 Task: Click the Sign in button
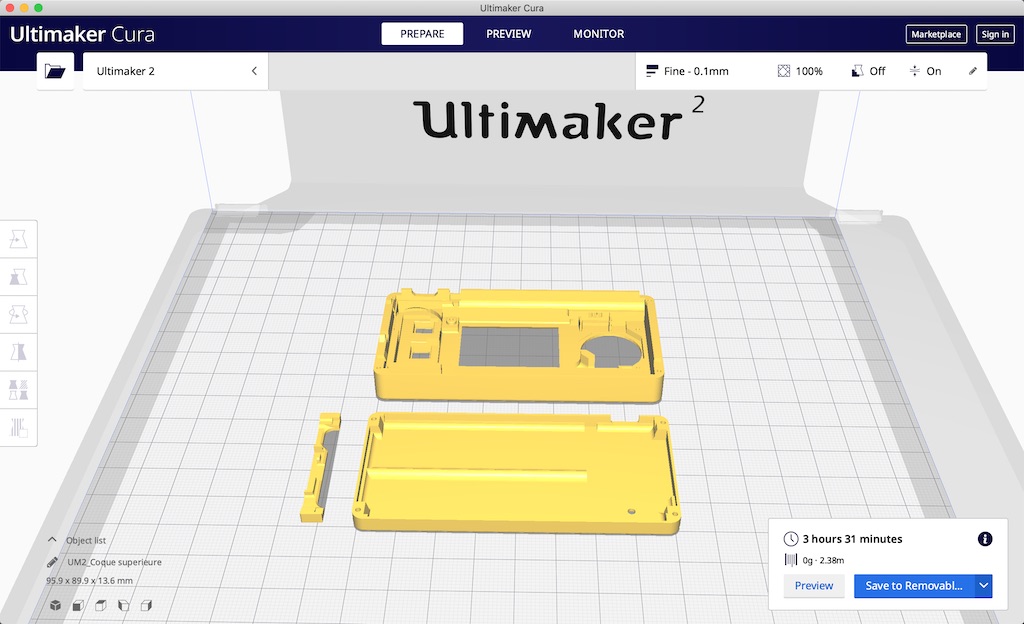(995, 34)
